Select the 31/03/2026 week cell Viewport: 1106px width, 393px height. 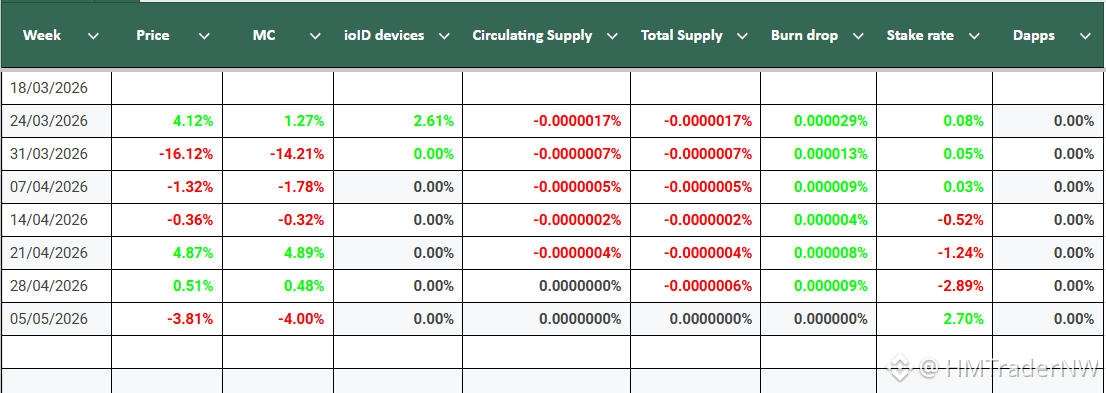(56, 154)
